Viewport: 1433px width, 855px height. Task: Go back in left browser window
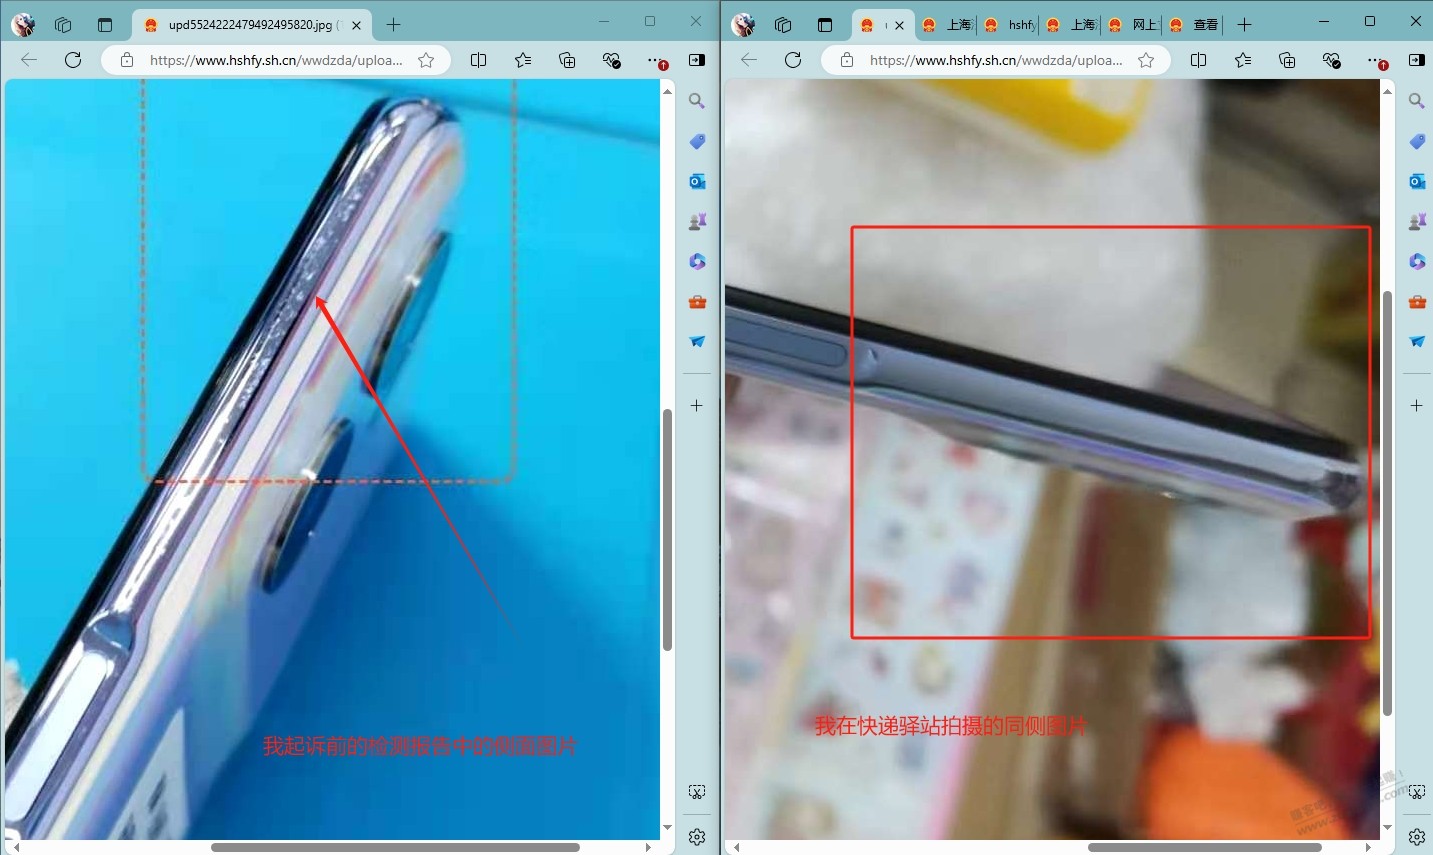(x=29, y=60)
